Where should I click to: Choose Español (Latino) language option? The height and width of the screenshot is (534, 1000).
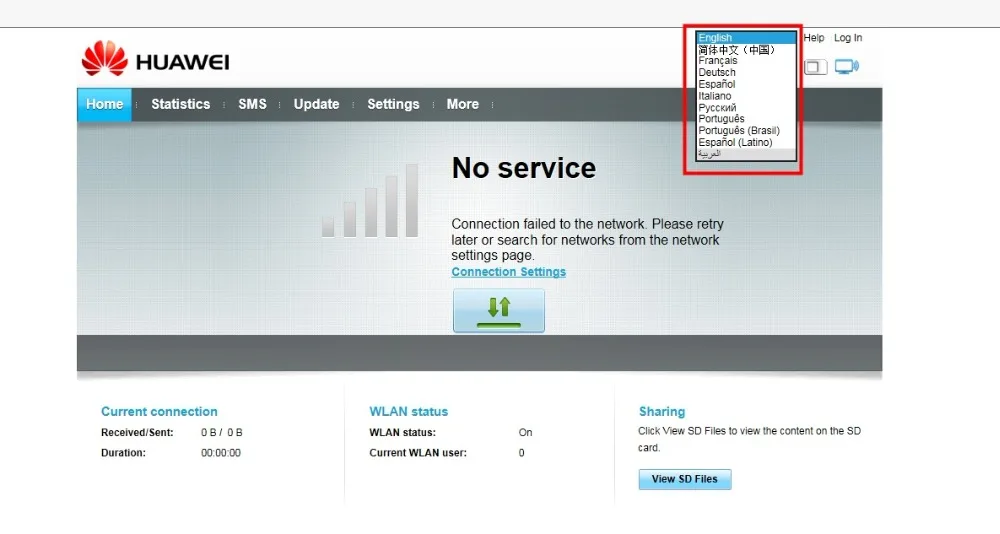[746, 142]
